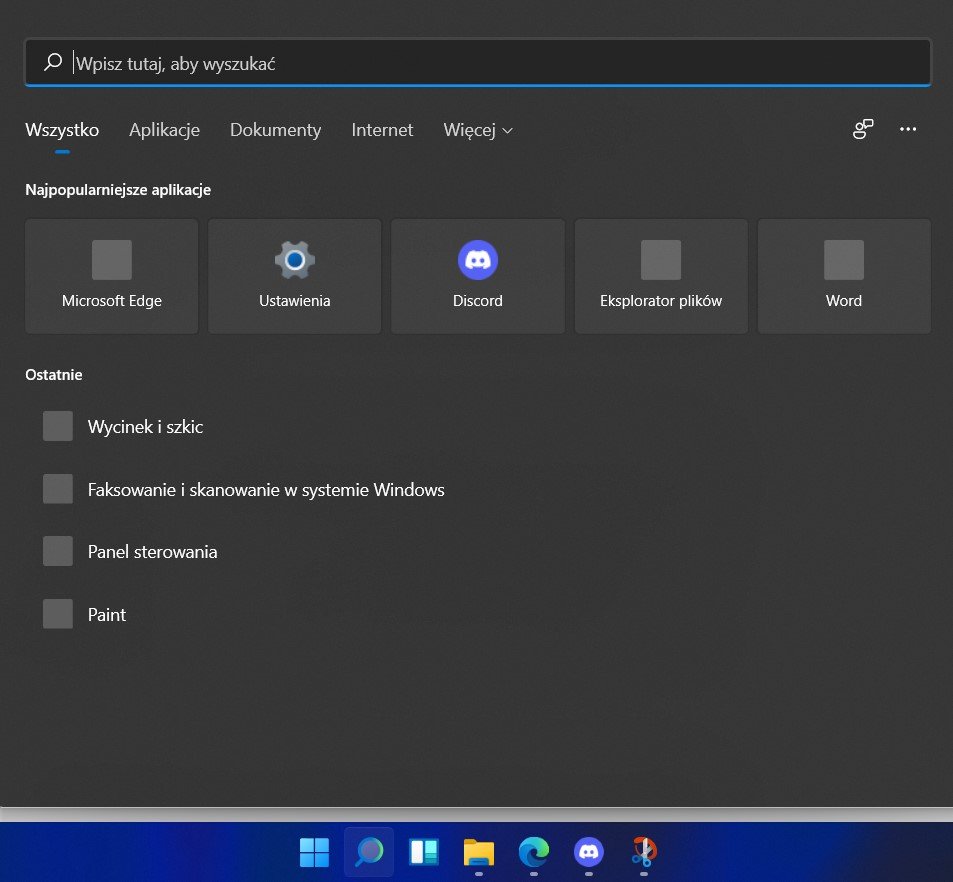Viewport: 953px width, 882px height.
Task: Switch to the Aplikacje tab
Action: pos(165,130)
